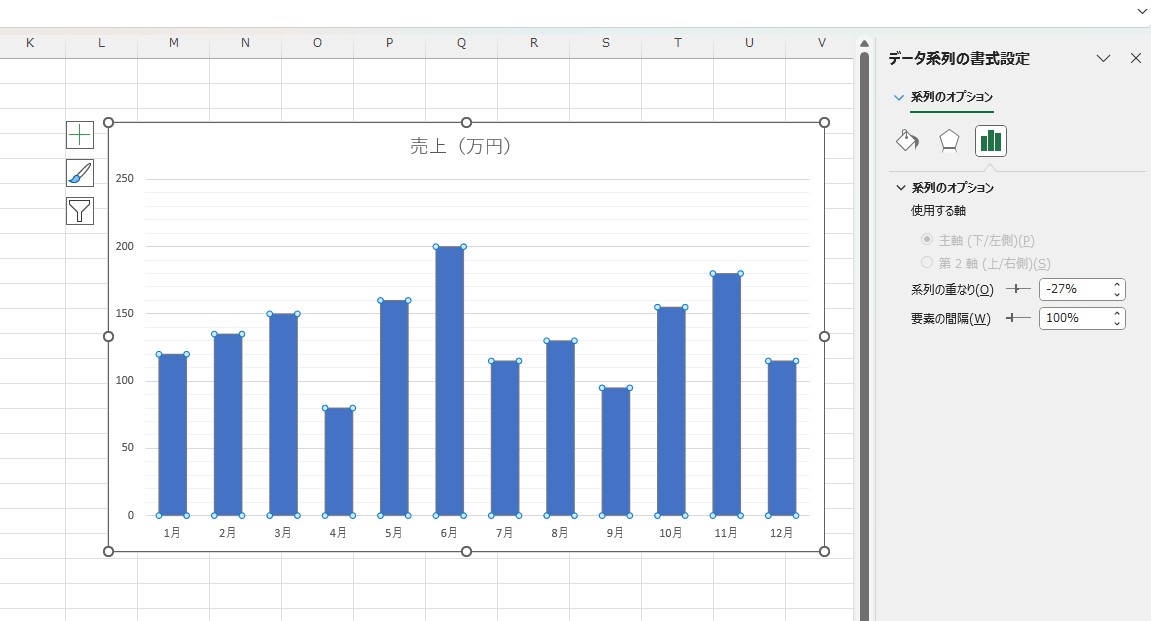Viewport: 1151px width, 621px height.
Task: Click the 要素の間隔 100% input field
Action: click(x=1074, y=318)
